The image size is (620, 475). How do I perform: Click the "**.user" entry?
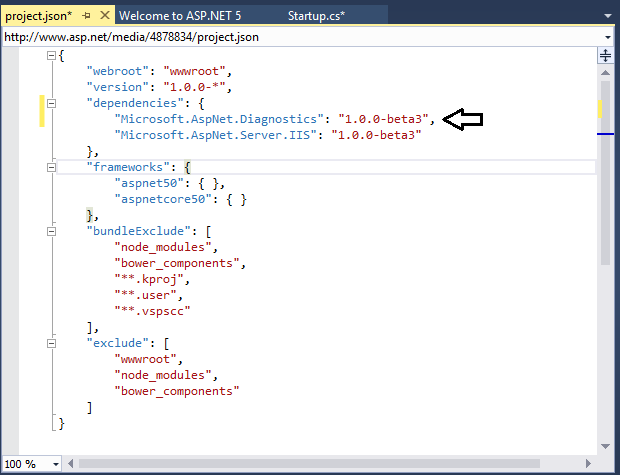click(146, 295)
